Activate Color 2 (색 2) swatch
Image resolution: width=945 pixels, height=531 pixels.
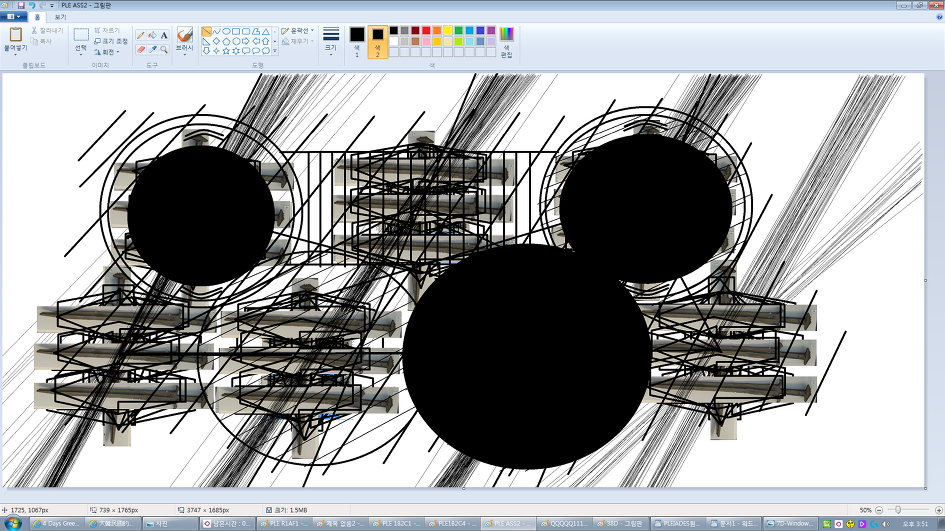(x=378, y=39)
